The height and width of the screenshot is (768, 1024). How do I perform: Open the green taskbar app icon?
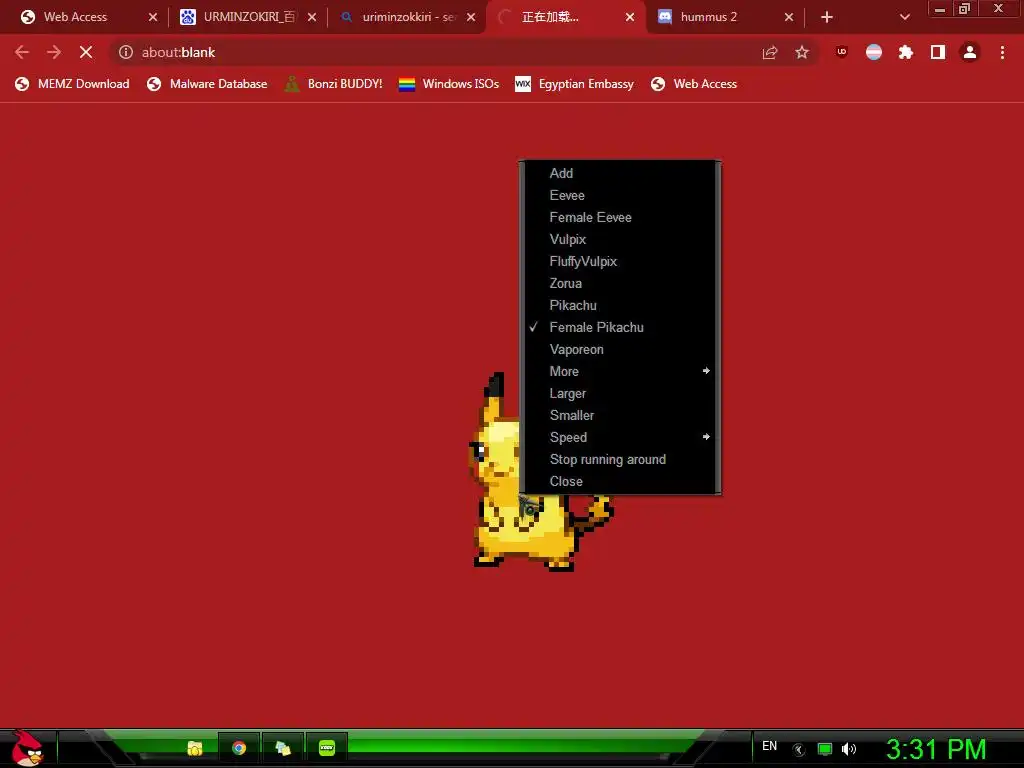pyautogui.click(x=327, y=748)
